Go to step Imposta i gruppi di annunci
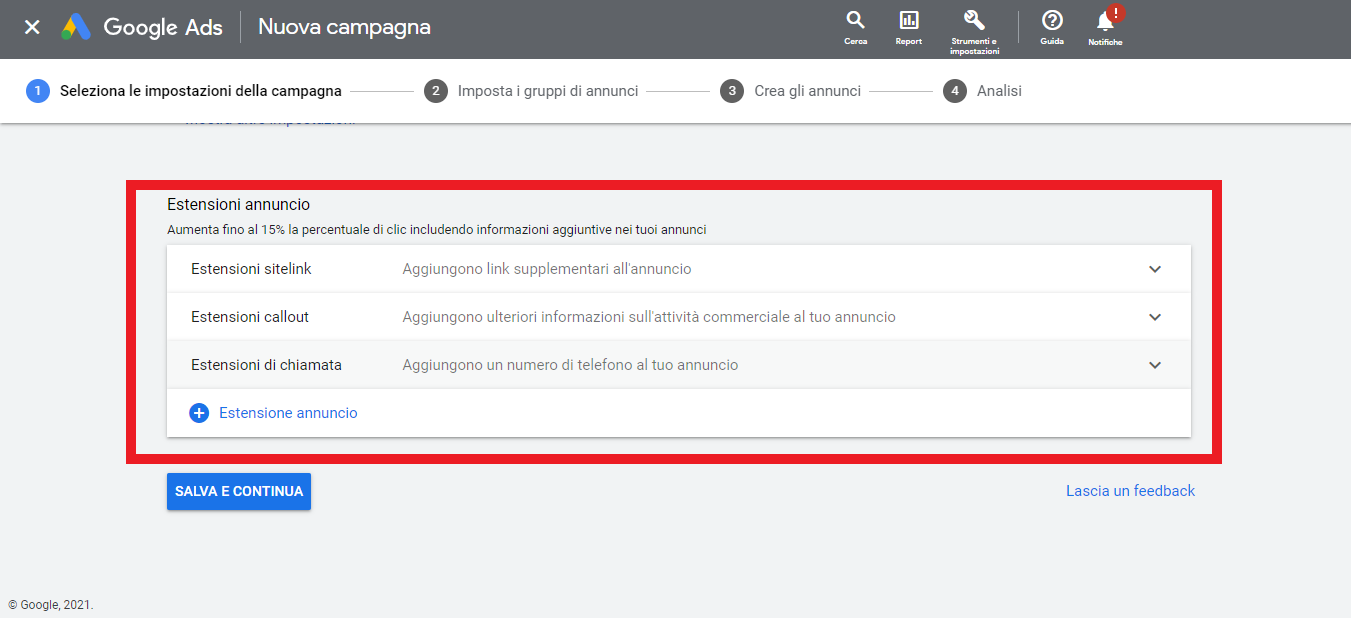1351x618 pixels. (547, 91)
